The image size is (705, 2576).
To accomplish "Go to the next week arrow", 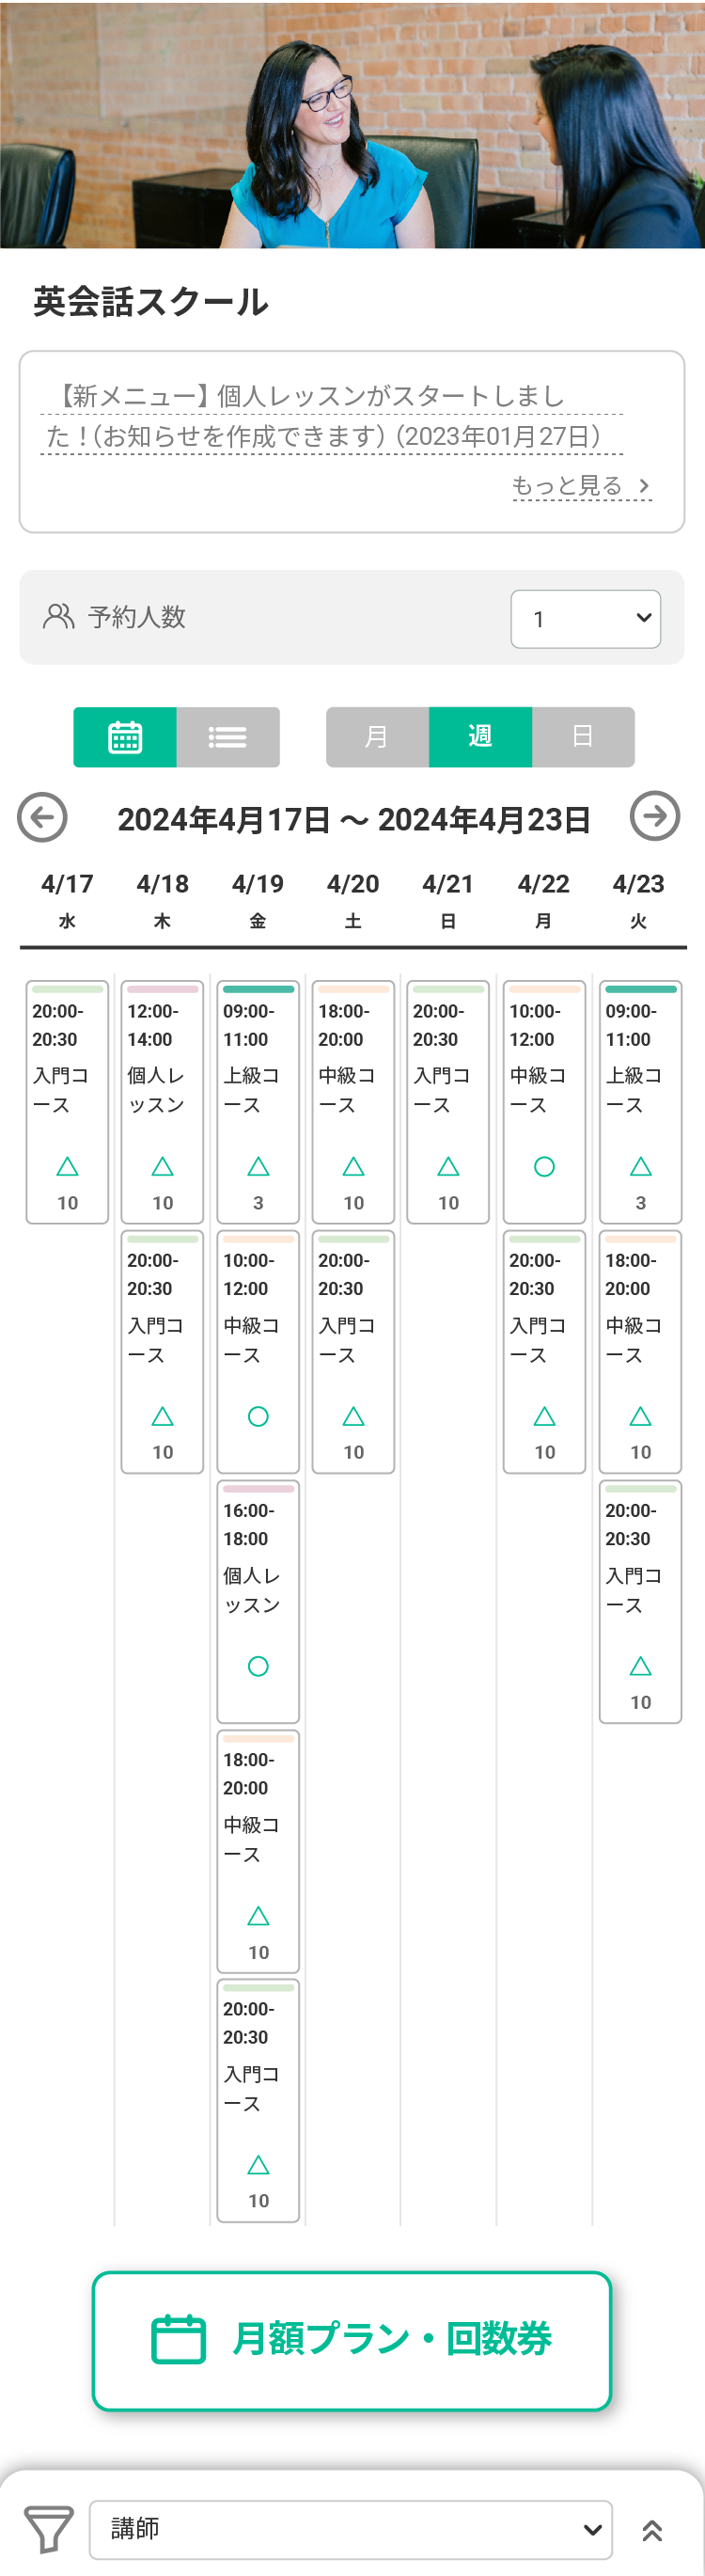I will tap(654, 816).
